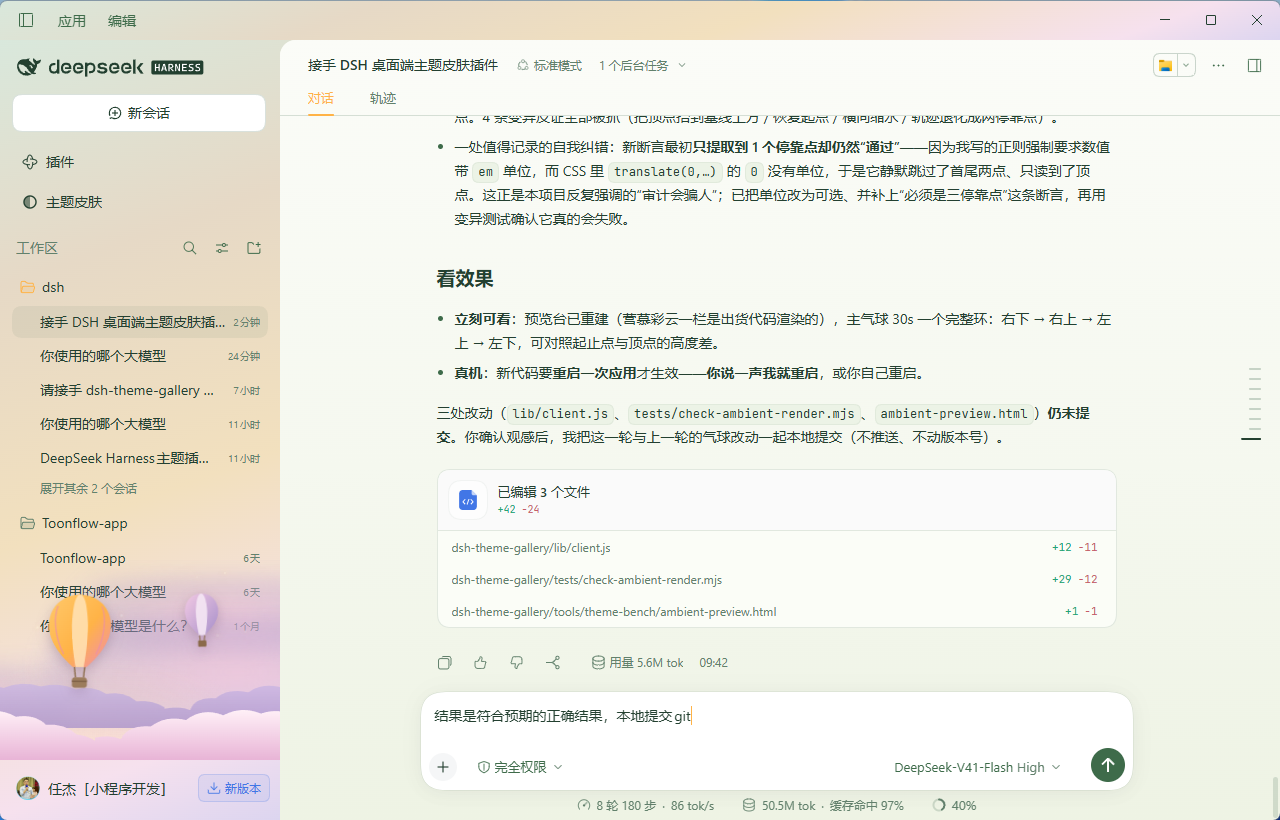Switch to the 对话 tab
This screenshot has height=820, width=1280.
click(320, 98)
